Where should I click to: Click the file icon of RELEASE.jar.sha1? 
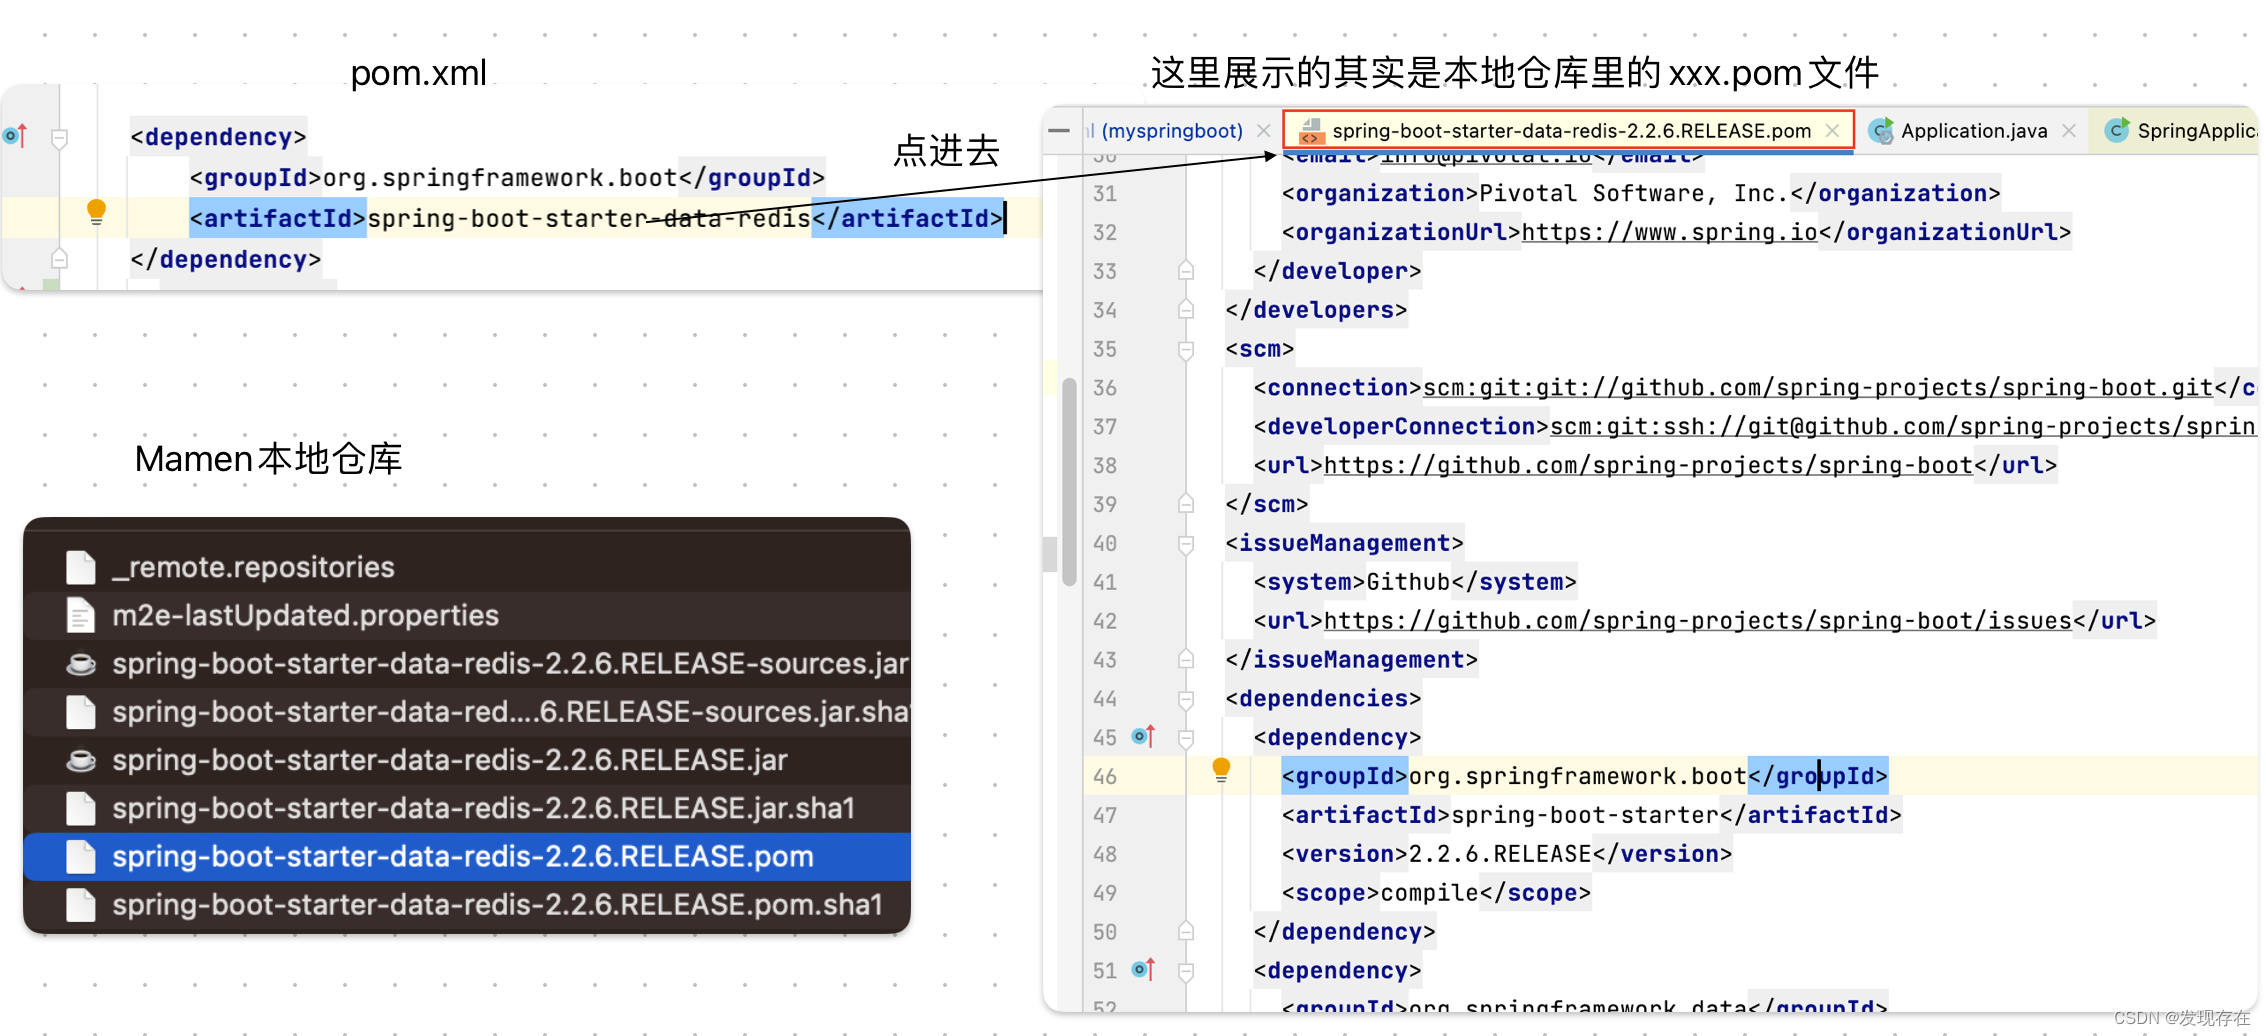tap(81, 808)
